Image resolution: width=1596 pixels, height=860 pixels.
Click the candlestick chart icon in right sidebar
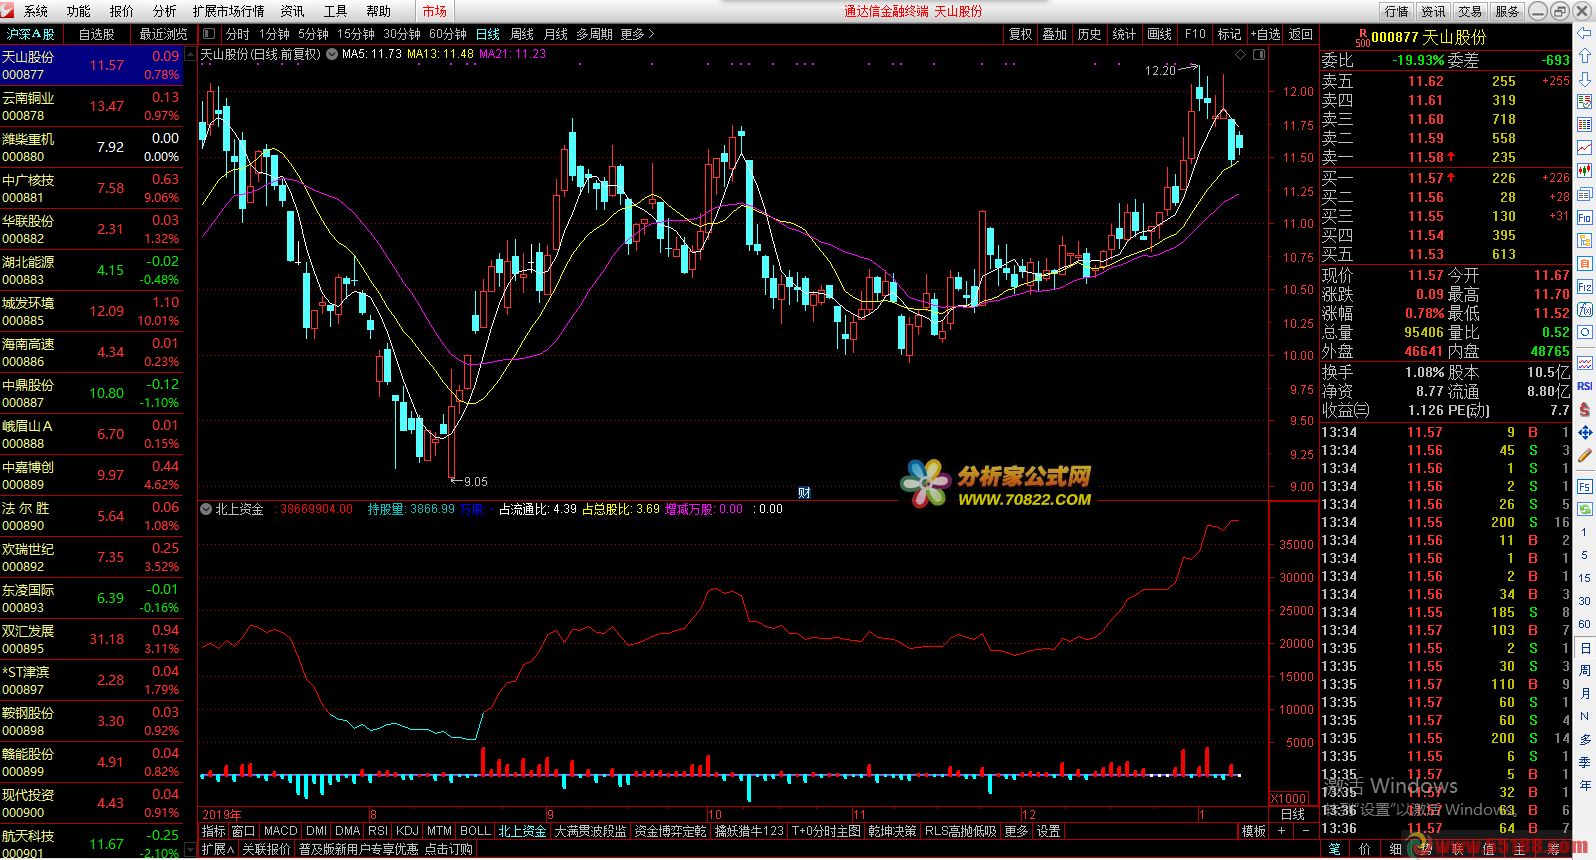1585,171
